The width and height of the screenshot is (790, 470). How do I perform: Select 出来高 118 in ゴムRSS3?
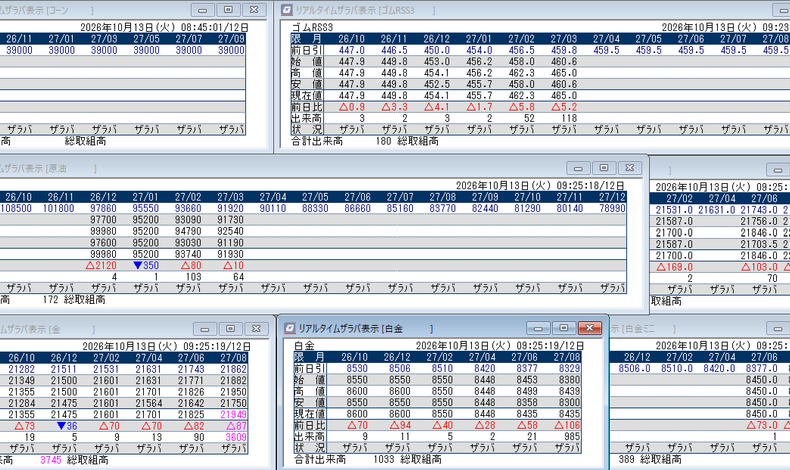click(x=569, y=118)
